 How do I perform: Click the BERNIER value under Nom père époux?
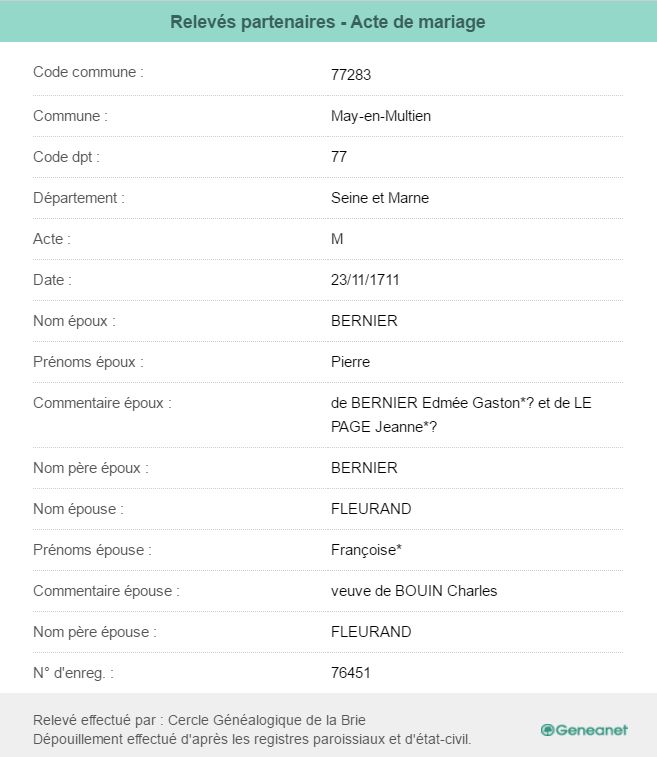point(364,468)
